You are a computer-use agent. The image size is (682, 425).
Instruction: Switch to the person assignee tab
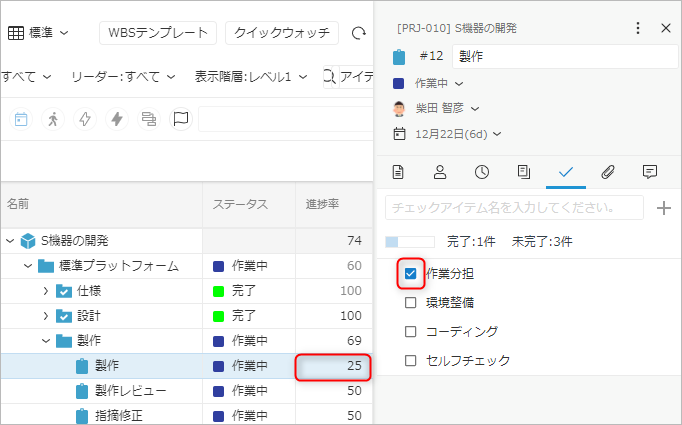click(440, 171)
